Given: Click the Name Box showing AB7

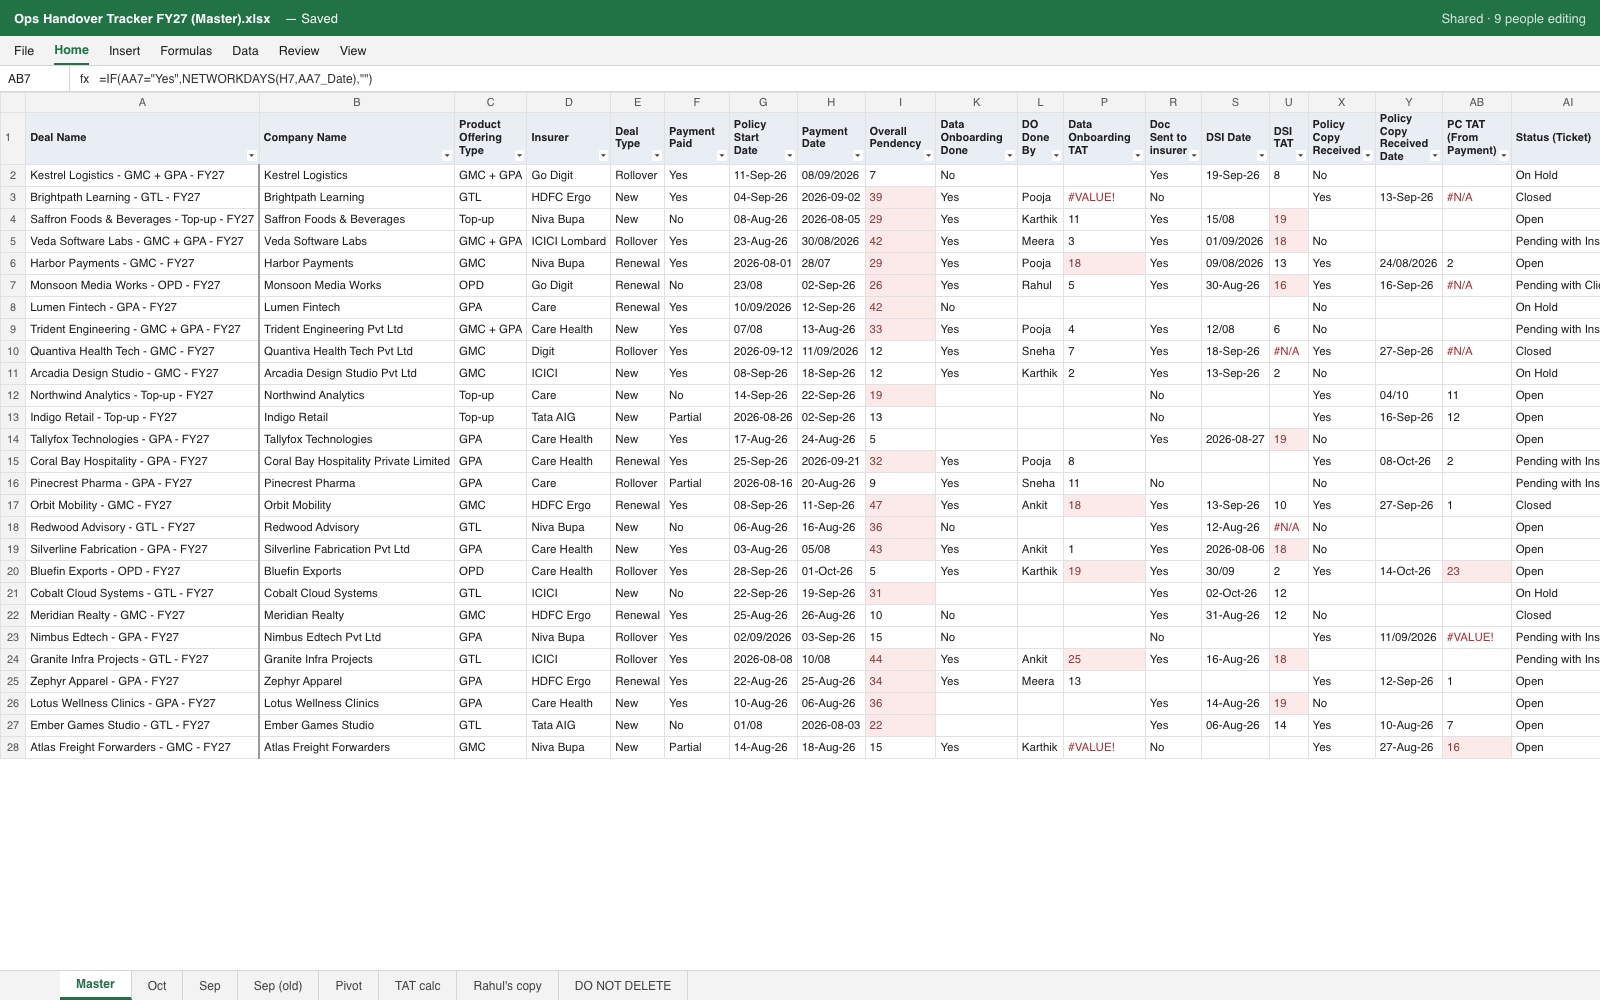Looking at the screenshot, I should (35, 79).
